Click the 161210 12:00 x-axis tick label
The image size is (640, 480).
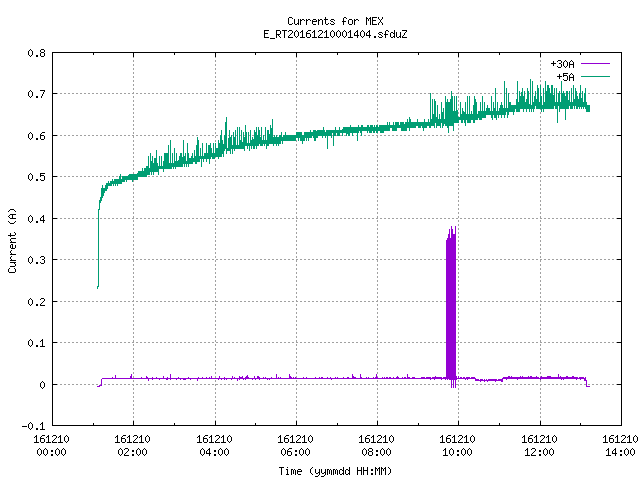[540, 446]
